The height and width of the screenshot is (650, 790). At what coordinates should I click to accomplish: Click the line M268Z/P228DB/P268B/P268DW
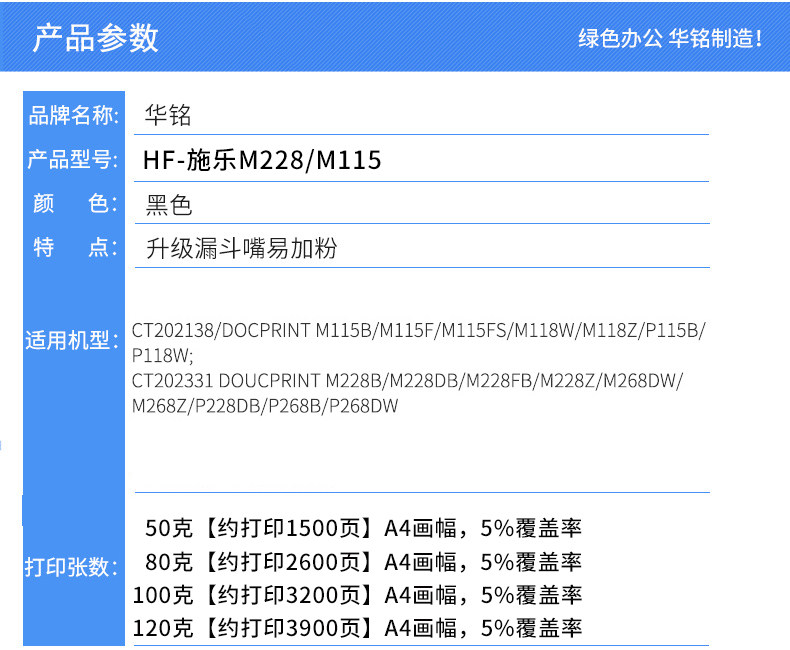pos(265,406)
